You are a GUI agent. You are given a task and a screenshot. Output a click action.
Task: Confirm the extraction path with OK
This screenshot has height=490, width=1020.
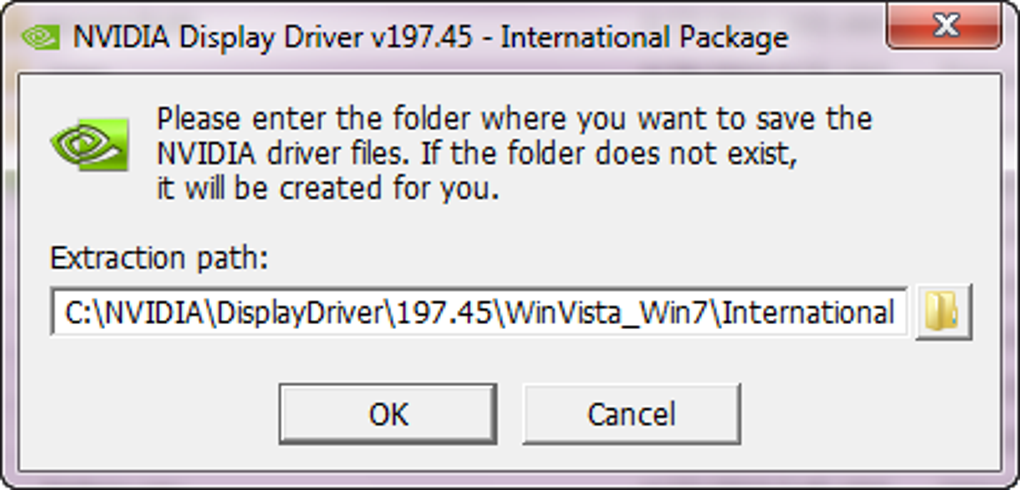pos(388,414)
